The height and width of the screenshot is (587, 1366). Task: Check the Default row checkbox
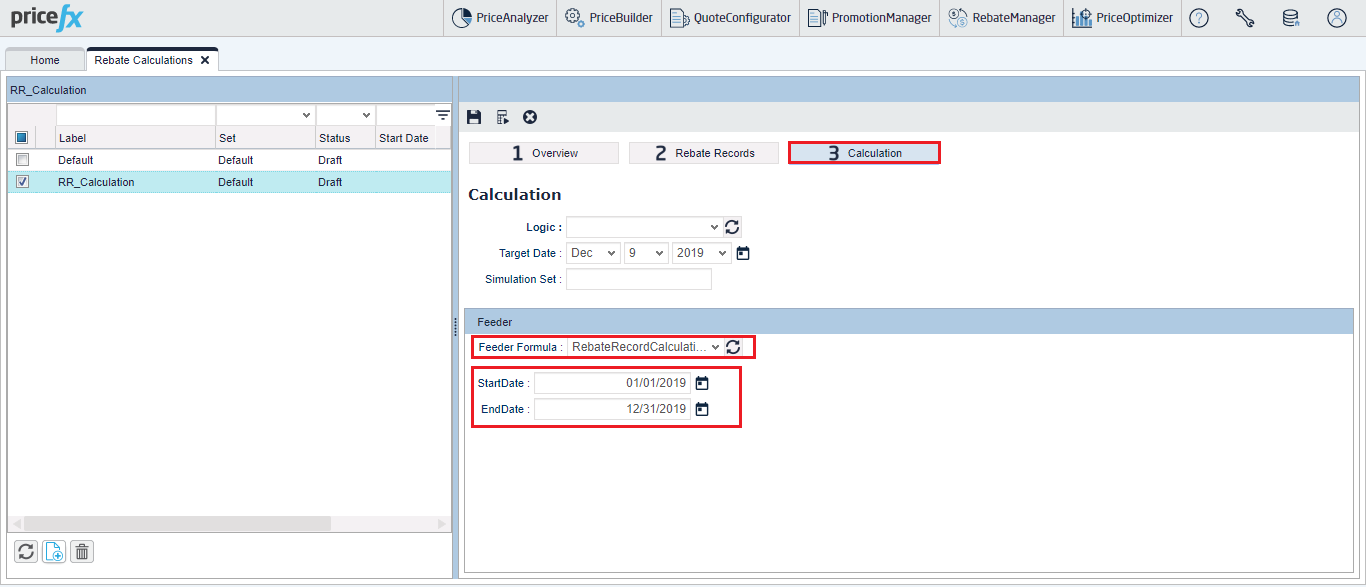click(22, 160)
